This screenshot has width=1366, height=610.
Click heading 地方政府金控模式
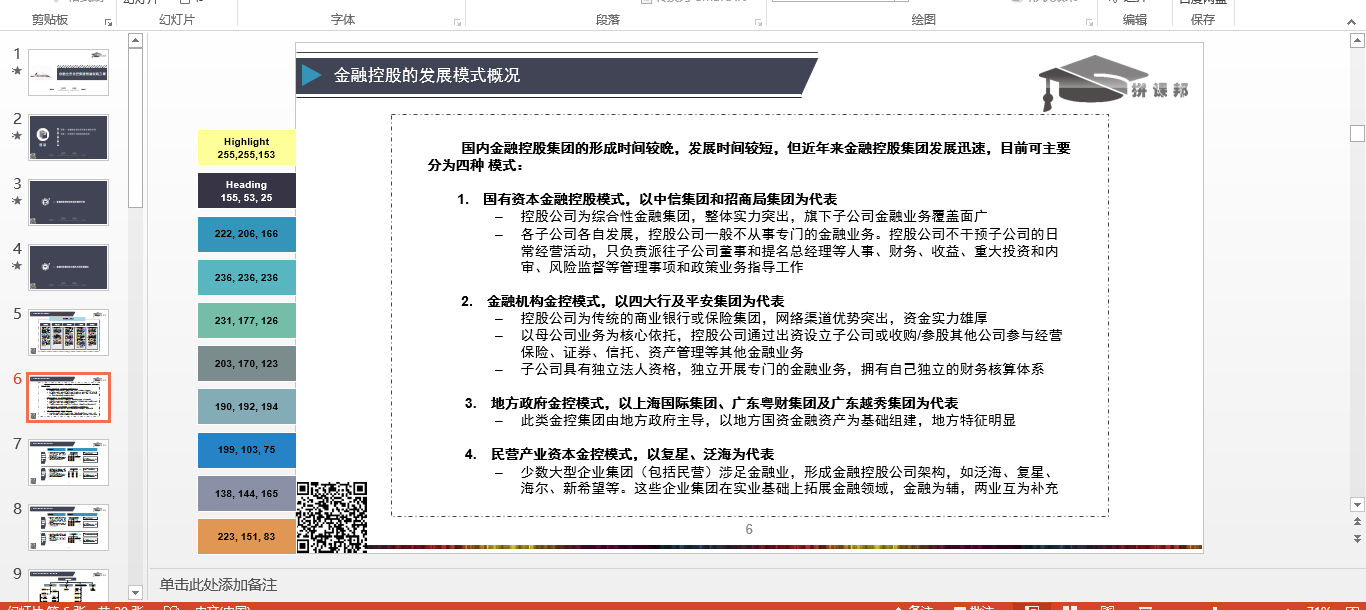[724, 403]
